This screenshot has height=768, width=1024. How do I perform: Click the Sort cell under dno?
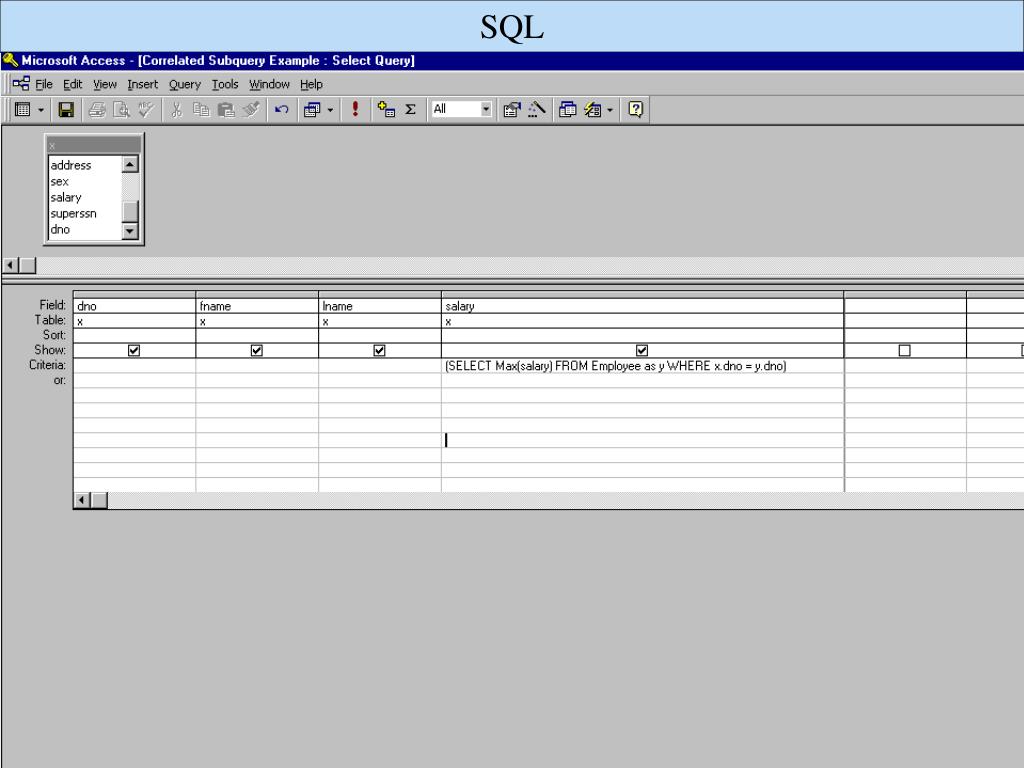pyautogui.click(x=135, y=336)
